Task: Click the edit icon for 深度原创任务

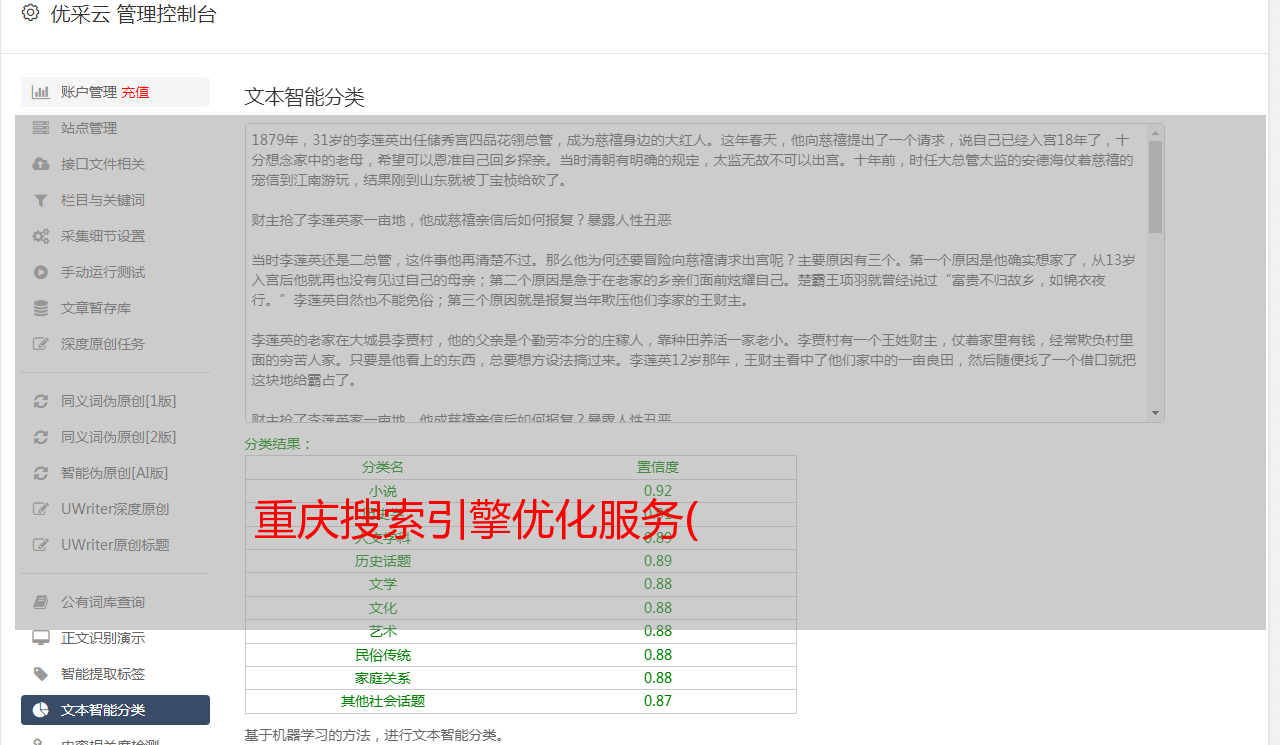Action: click(41, 344)
